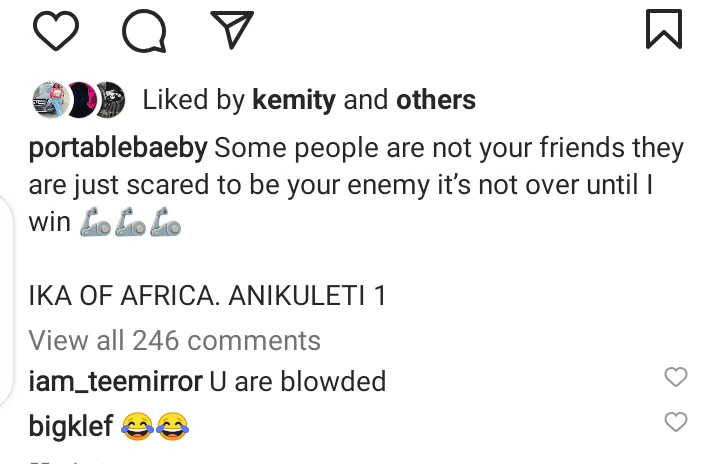
Task: Open the portablebaeby profile from the caption
Action: coord(118,149)
